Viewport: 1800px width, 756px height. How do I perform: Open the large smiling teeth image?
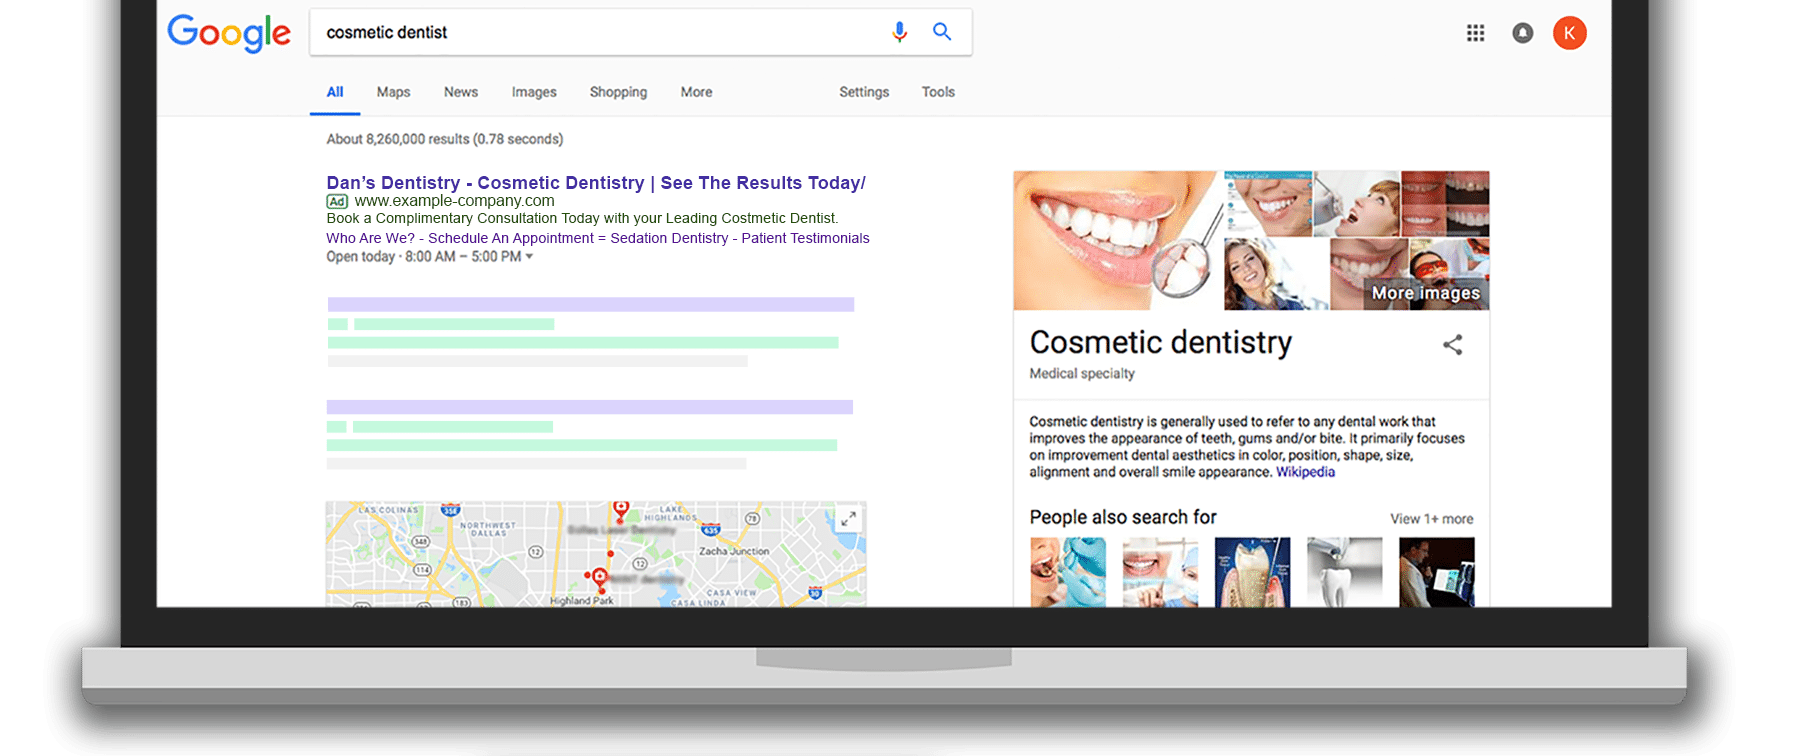click(x=1117, y=240)
